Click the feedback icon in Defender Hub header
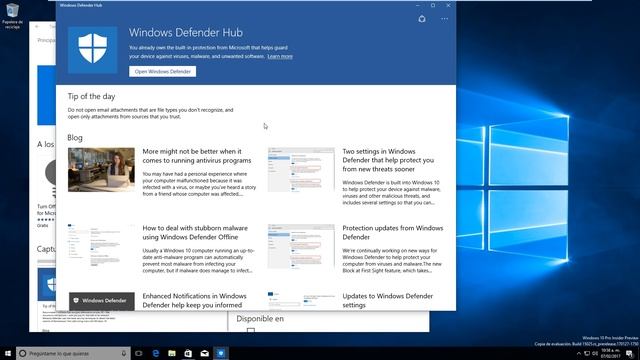Screen dimensions: 640x360 coord(422,19)
